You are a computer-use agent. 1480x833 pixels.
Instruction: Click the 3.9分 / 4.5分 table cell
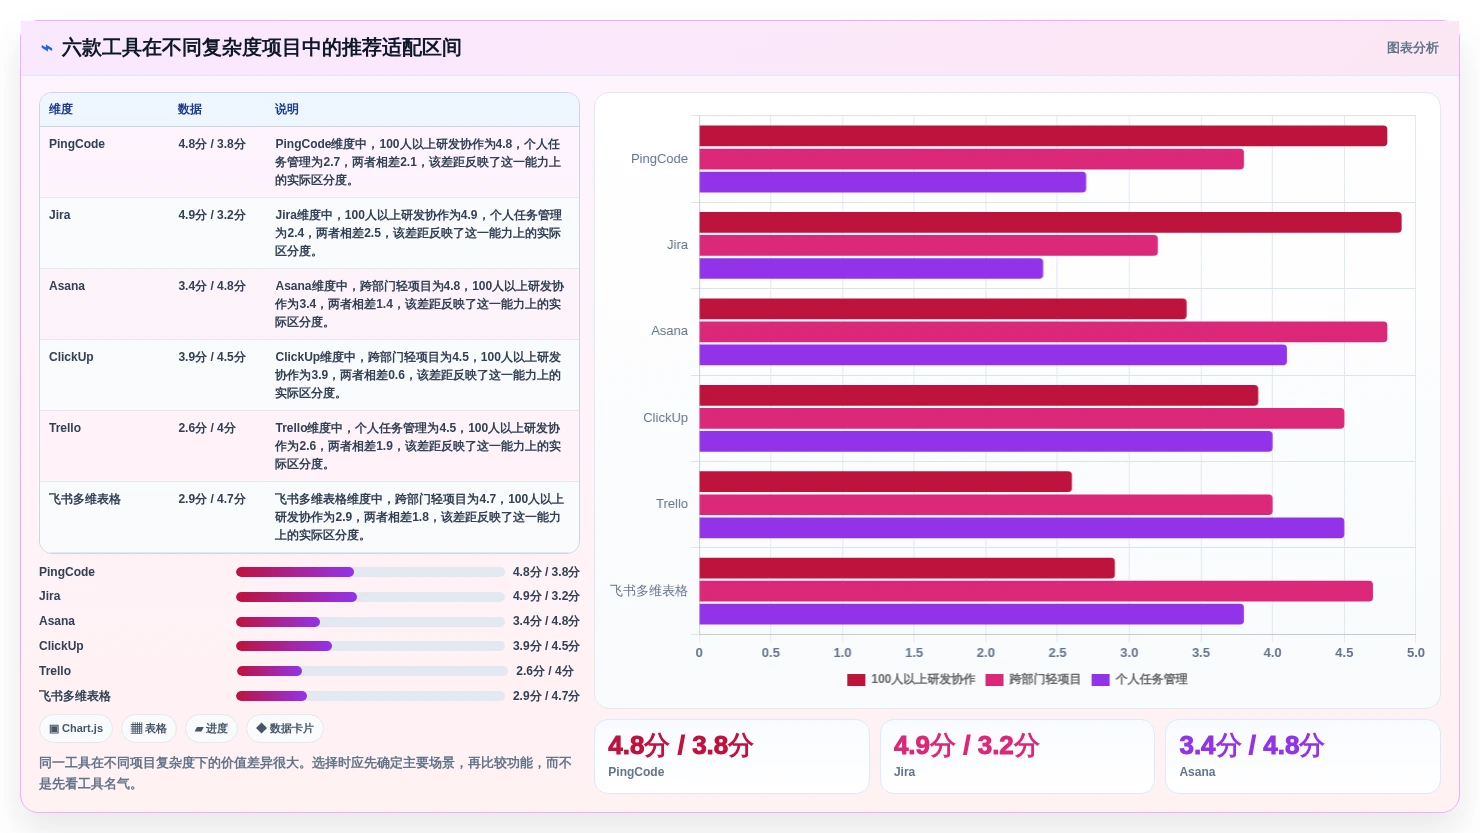tap(212, 357)
